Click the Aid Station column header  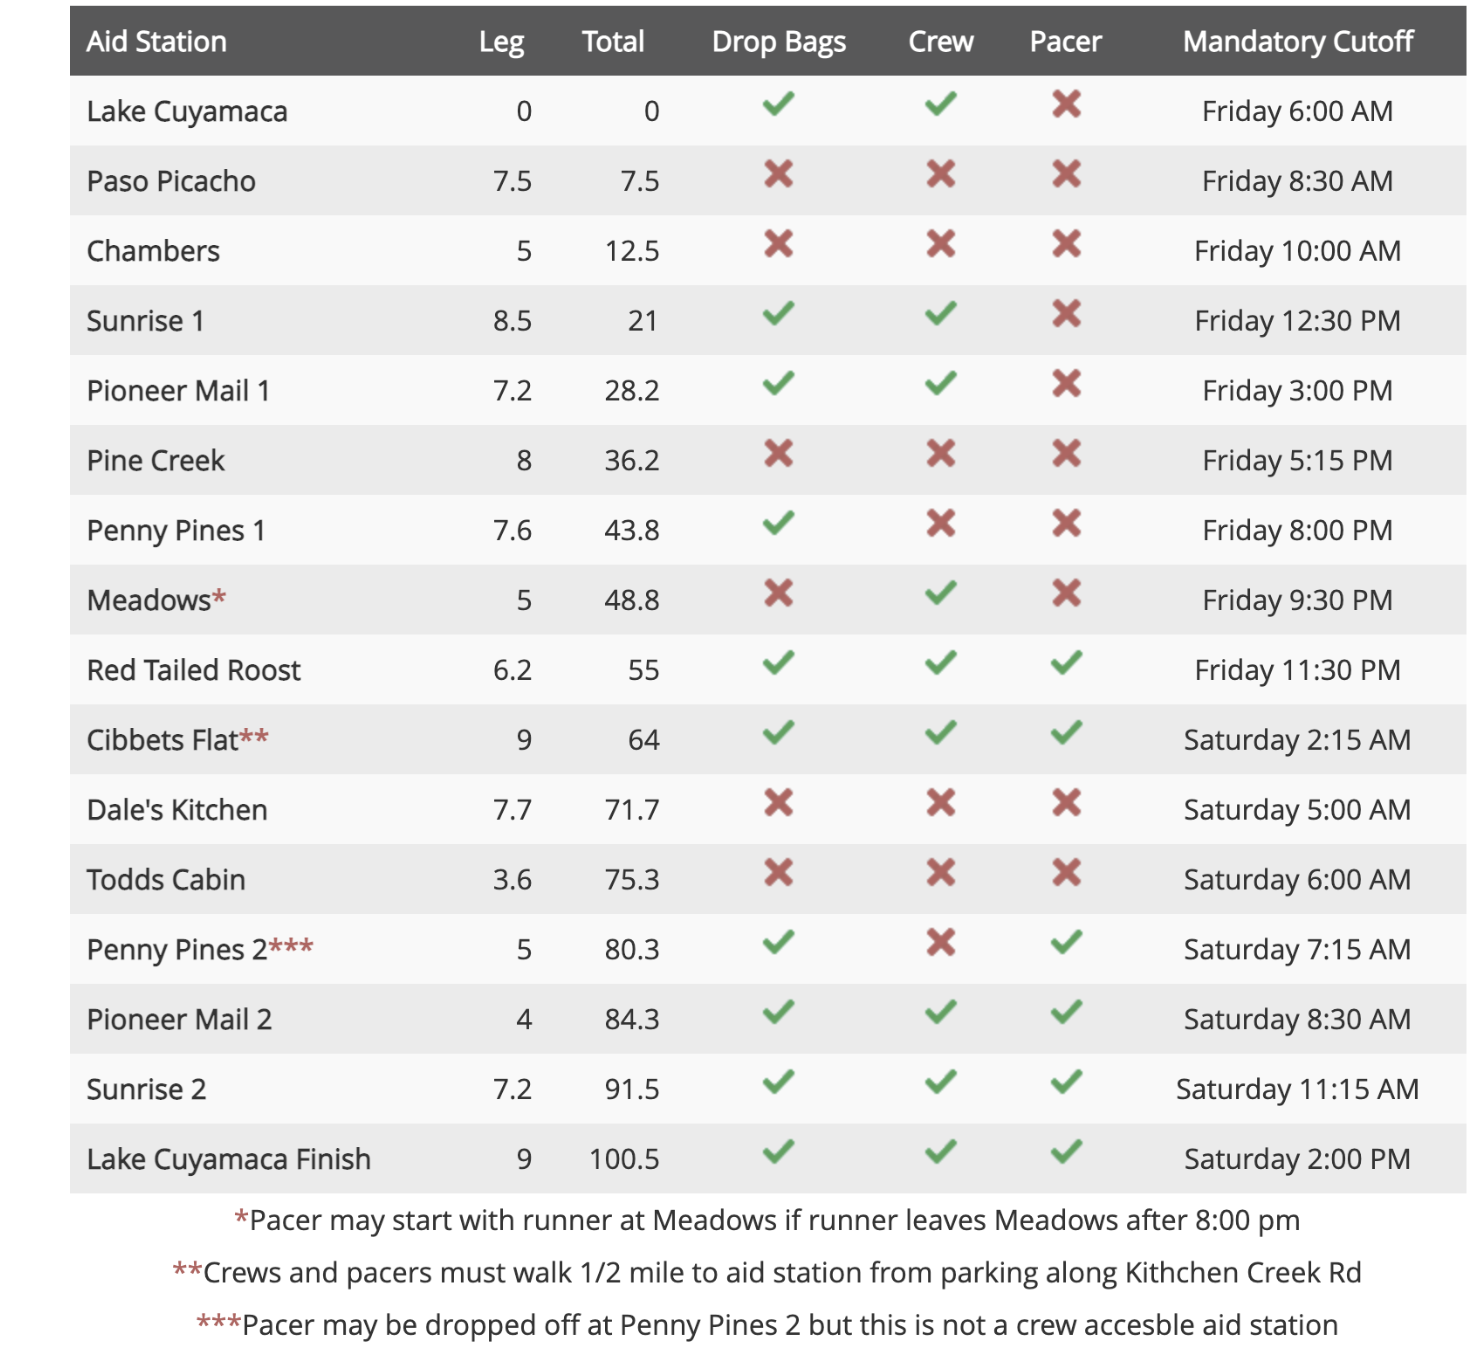coord(156,41)
